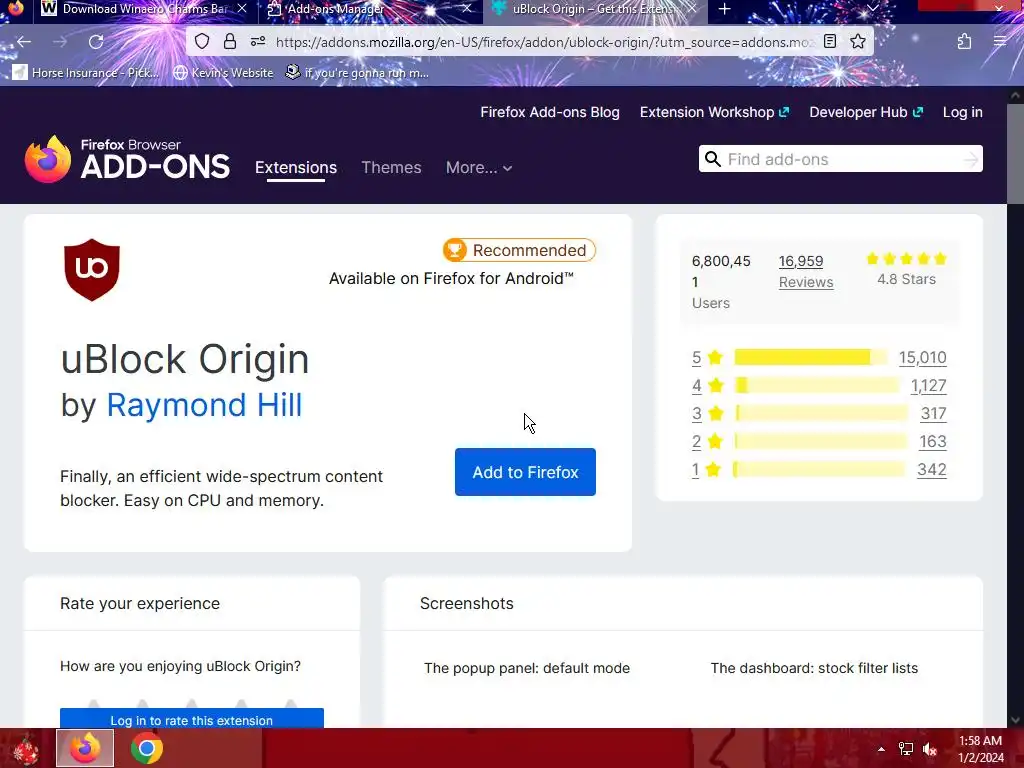Viewport: 1024px width, 768px height.
Task: Click the network tray icon
Action: 906,749
